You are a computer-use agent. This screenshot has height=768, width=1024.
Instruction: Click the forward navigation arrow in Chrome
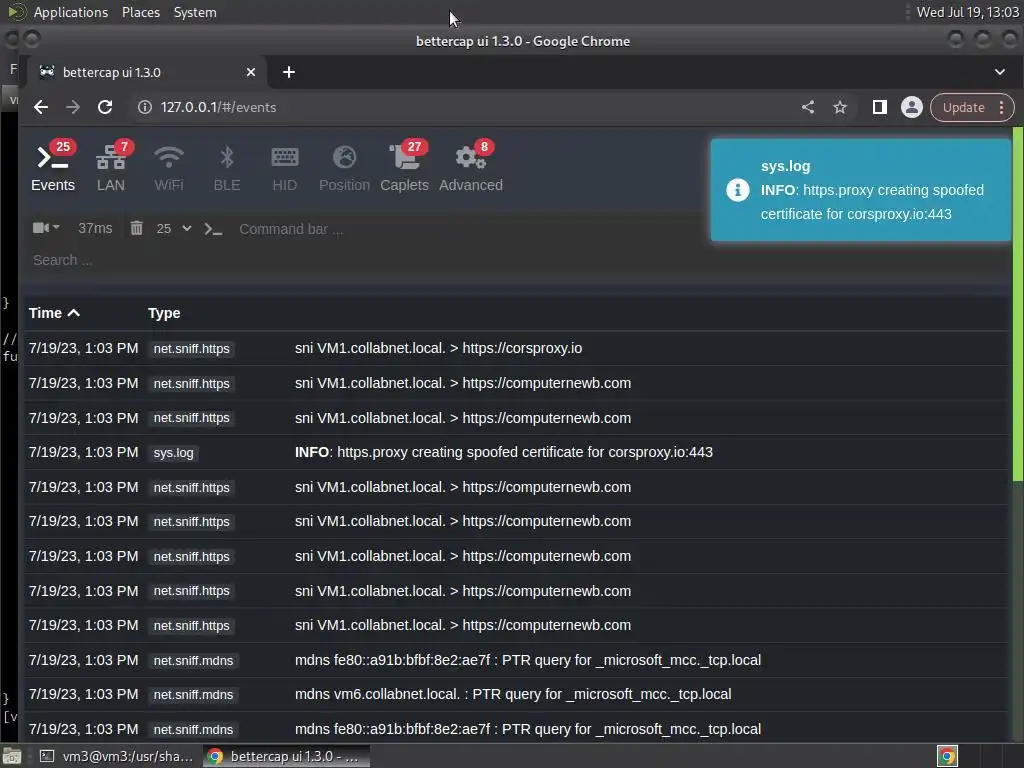pos(72,107)
